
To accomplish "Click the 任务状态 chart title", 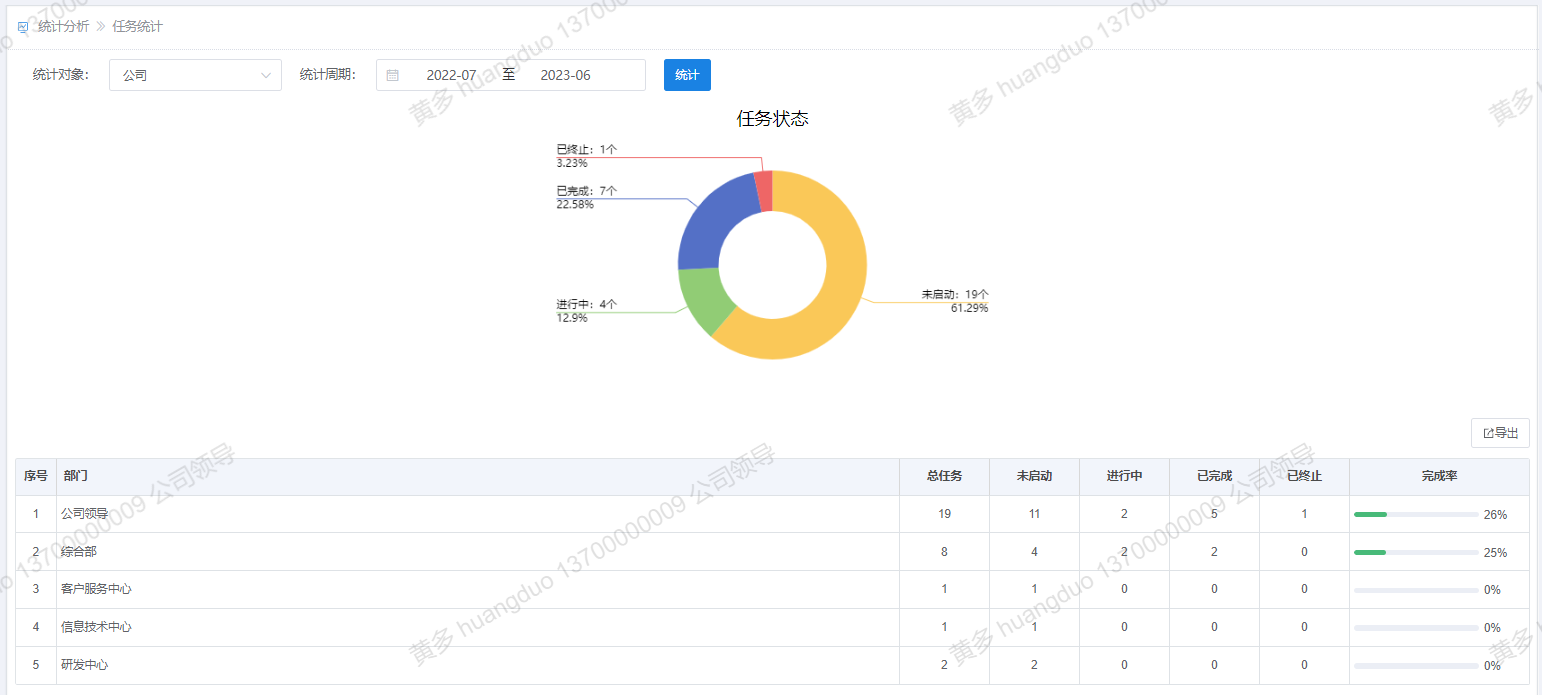I will 772,119.
